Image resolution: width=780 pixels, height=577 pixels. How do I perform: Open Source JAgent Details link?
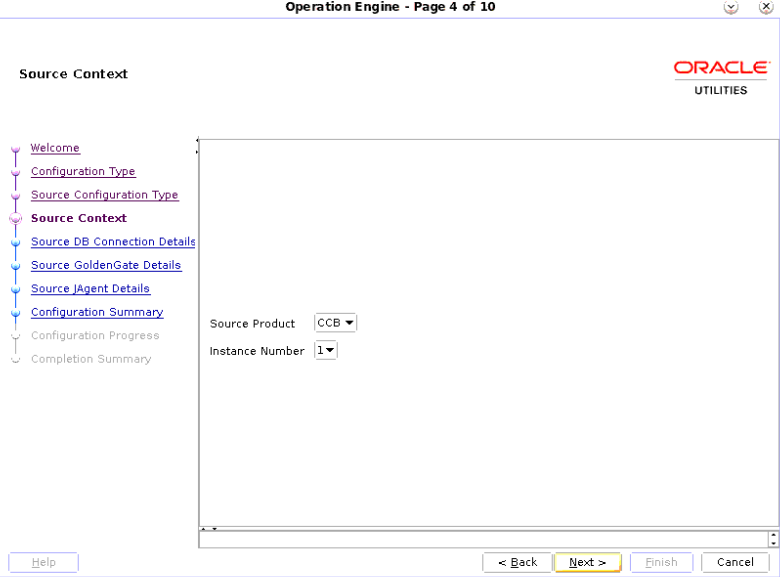90,288
